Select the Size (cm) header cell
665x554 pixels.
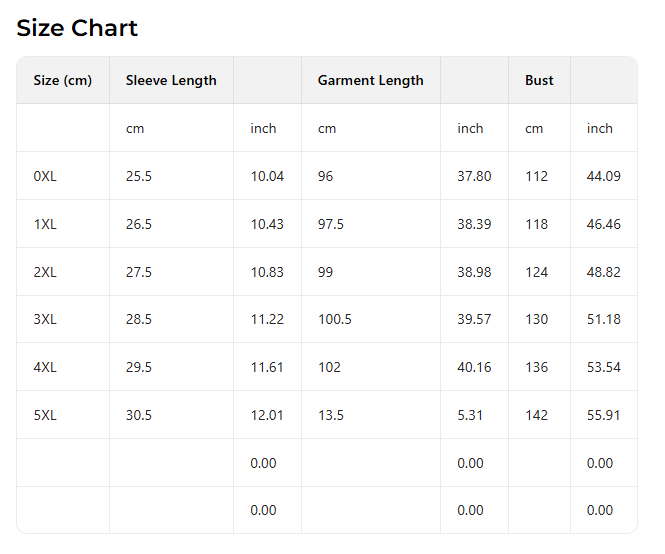(63, 80)
